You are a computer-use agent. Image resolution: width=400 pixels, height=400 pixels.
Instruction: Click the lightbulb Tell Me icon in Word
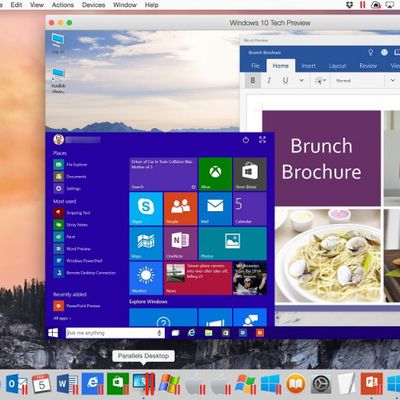click(370, 52)
